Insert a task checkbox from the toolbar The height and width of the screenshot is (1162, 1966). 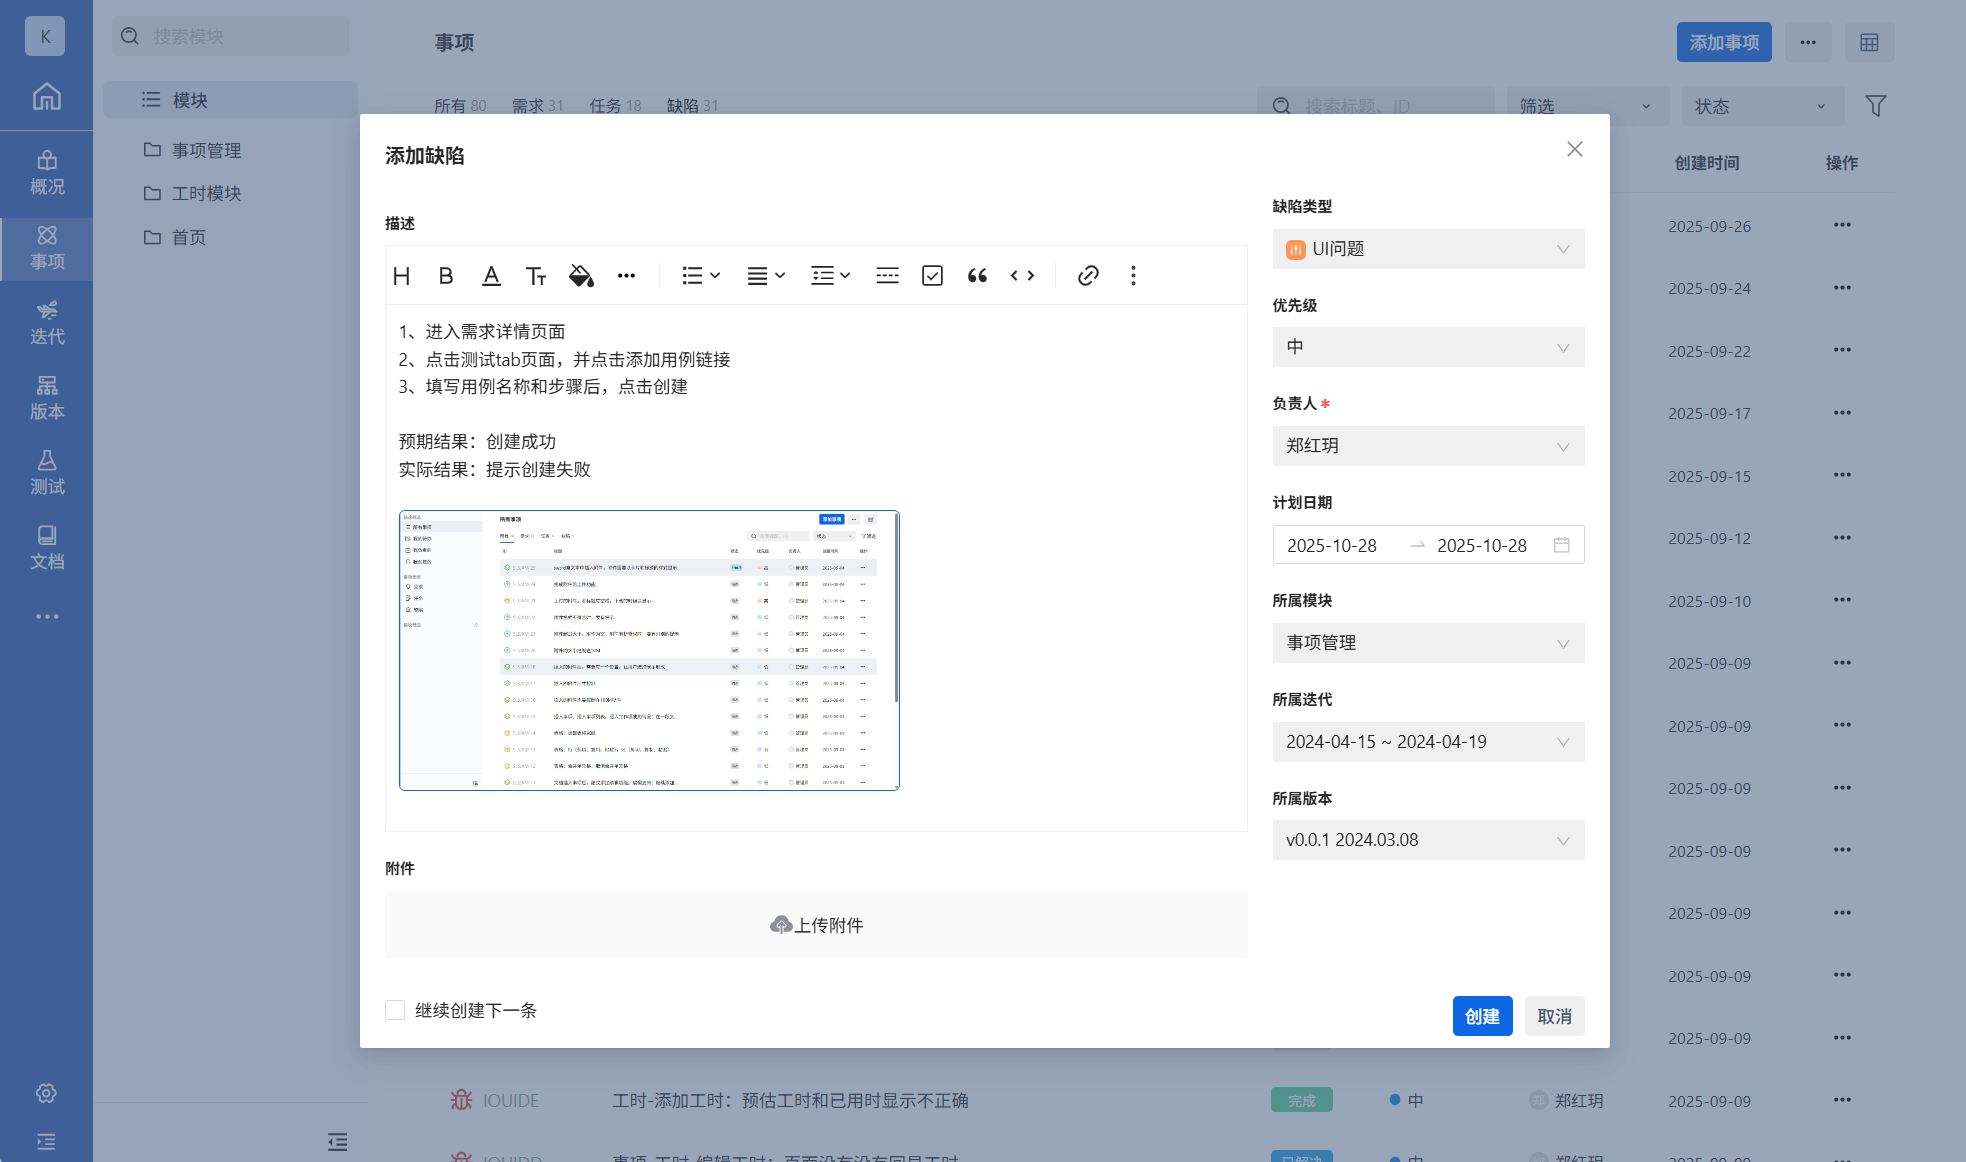click(x=932, y=276)
